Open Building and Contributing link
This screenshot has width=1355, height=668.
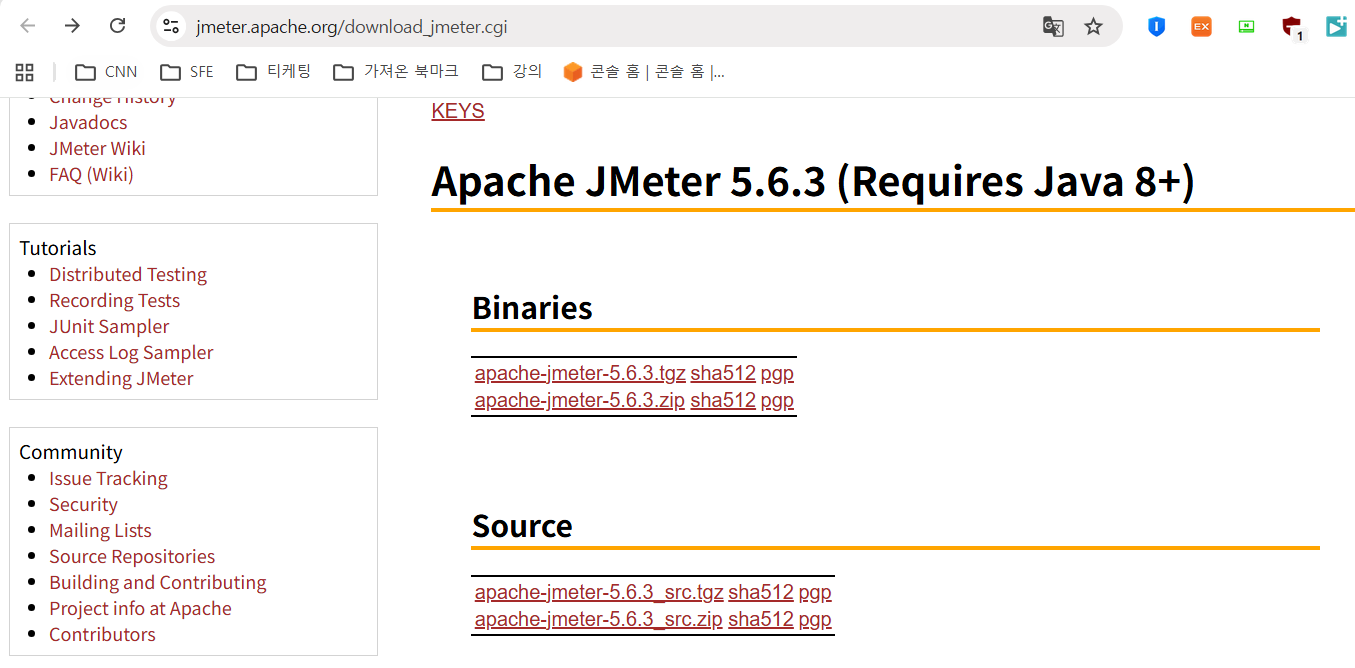coord(158,582)
